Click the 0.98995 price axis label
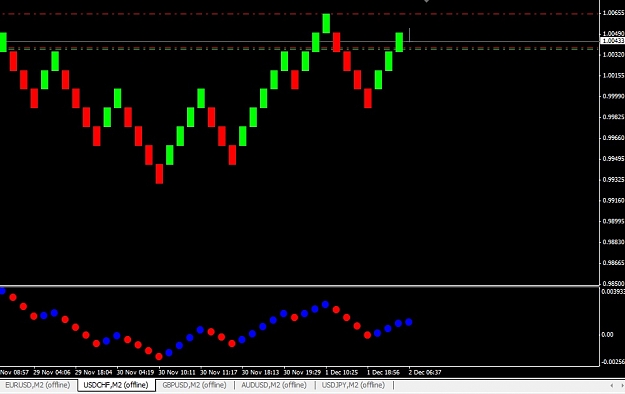 [613, 221]
